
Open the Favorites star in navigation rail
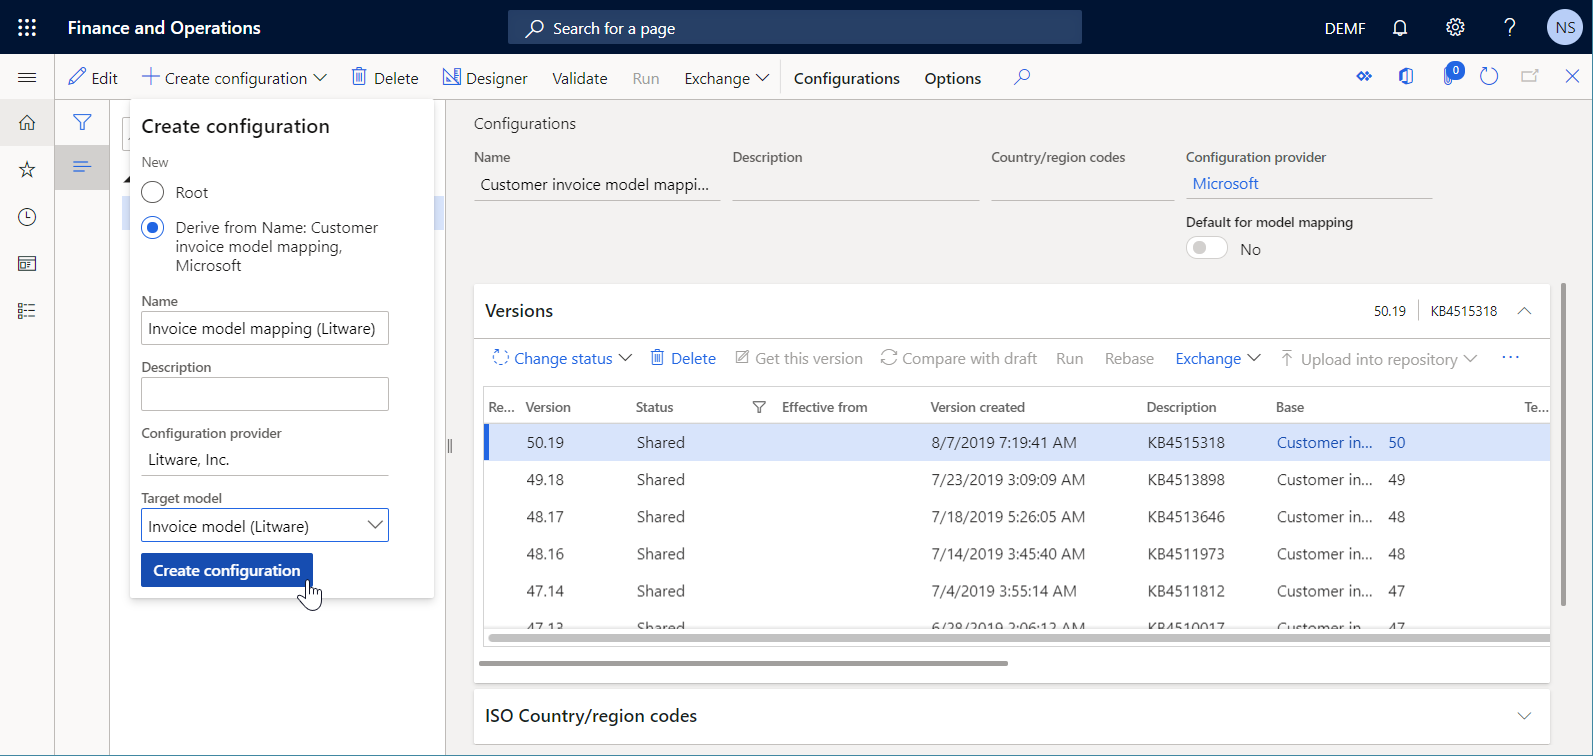pos(27,170)
